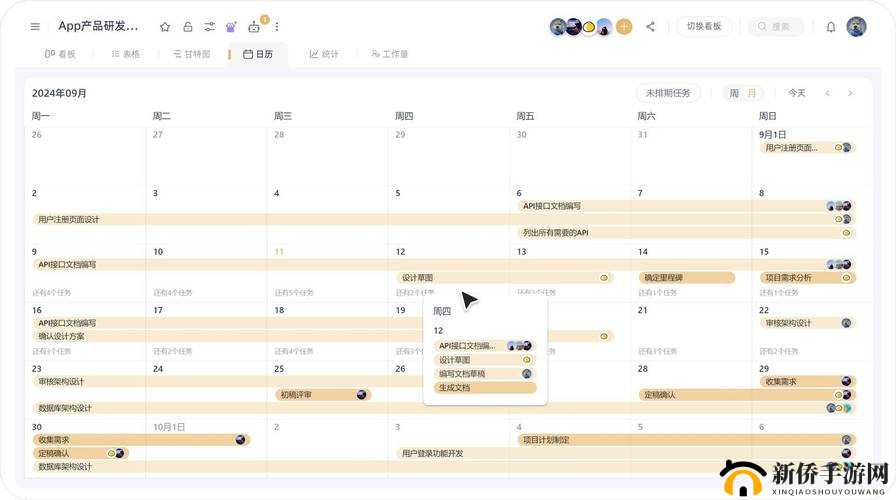The width and height of the screenshot is (896, 500).
Task: Expand 还有1个任务 under the 15th
Action: coord(779,293)
